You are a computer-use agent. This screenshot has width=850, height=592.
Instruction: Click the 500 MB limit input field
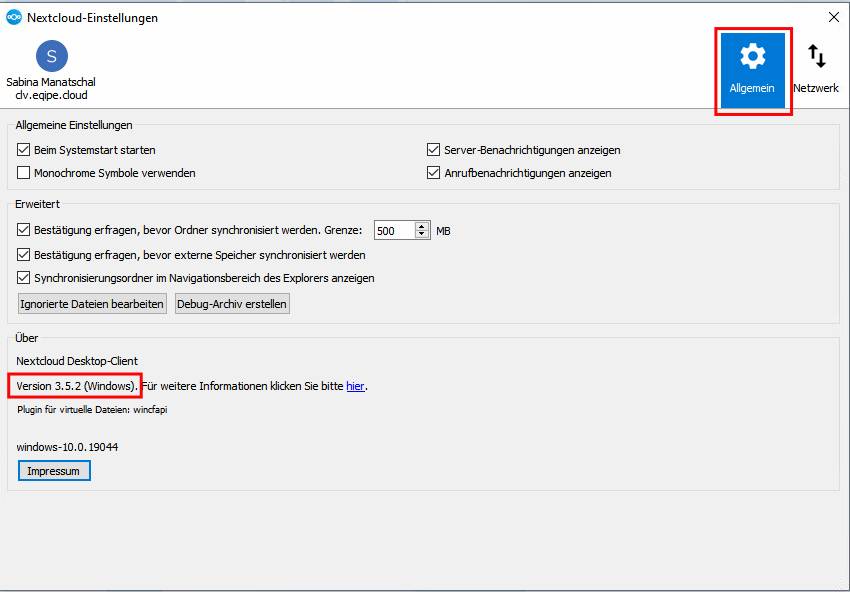click(x=393, y=231)
